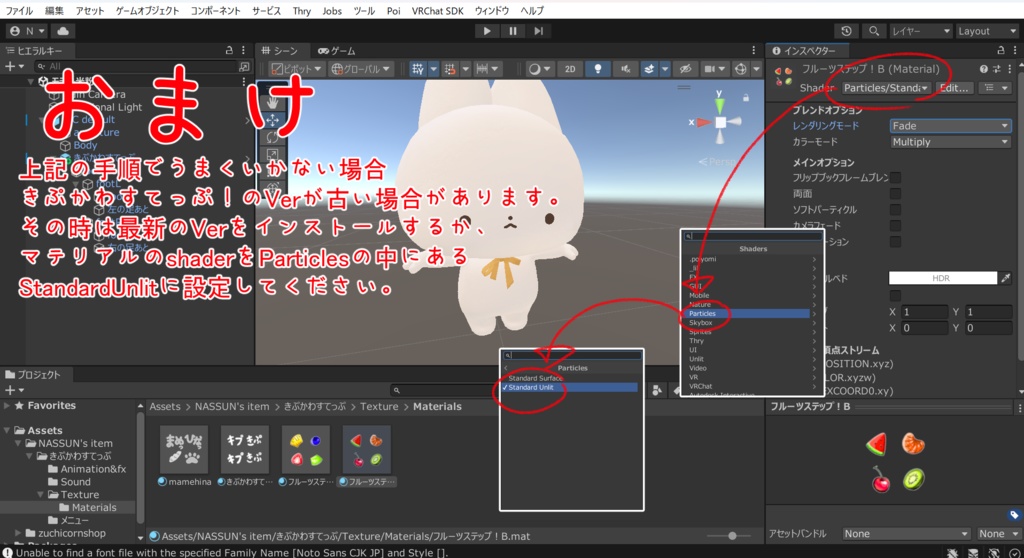Open the Hierarchy panel three-dot menu
Viewport: 1024px width, 558px height.
point(244,50)
